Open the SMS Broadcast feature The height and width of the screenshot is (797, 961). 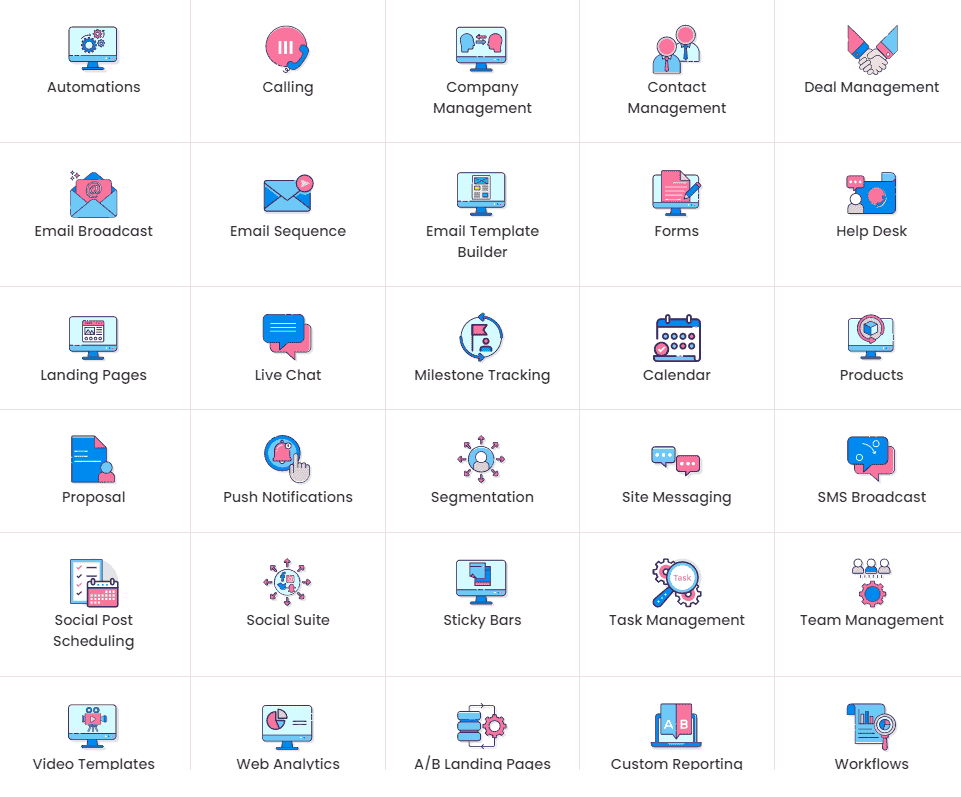(870, 458)
